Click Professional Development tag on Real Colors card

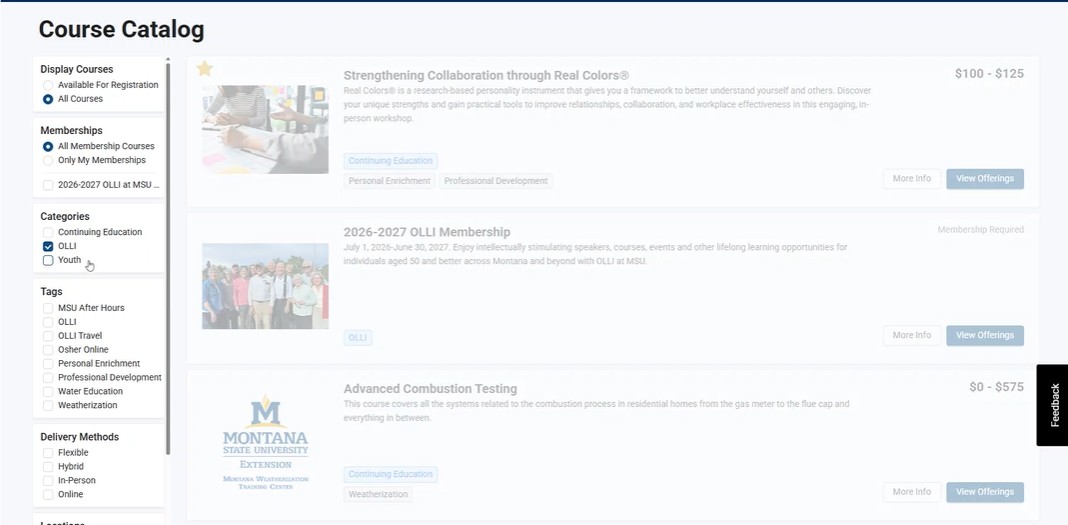point(496,181)
